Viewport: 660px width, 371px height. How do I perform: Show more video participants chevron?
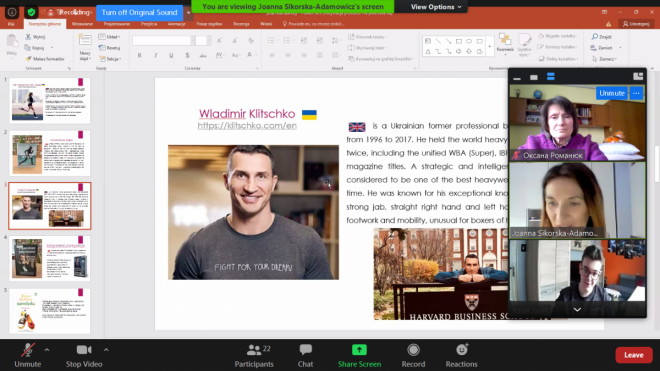[577, 310]
